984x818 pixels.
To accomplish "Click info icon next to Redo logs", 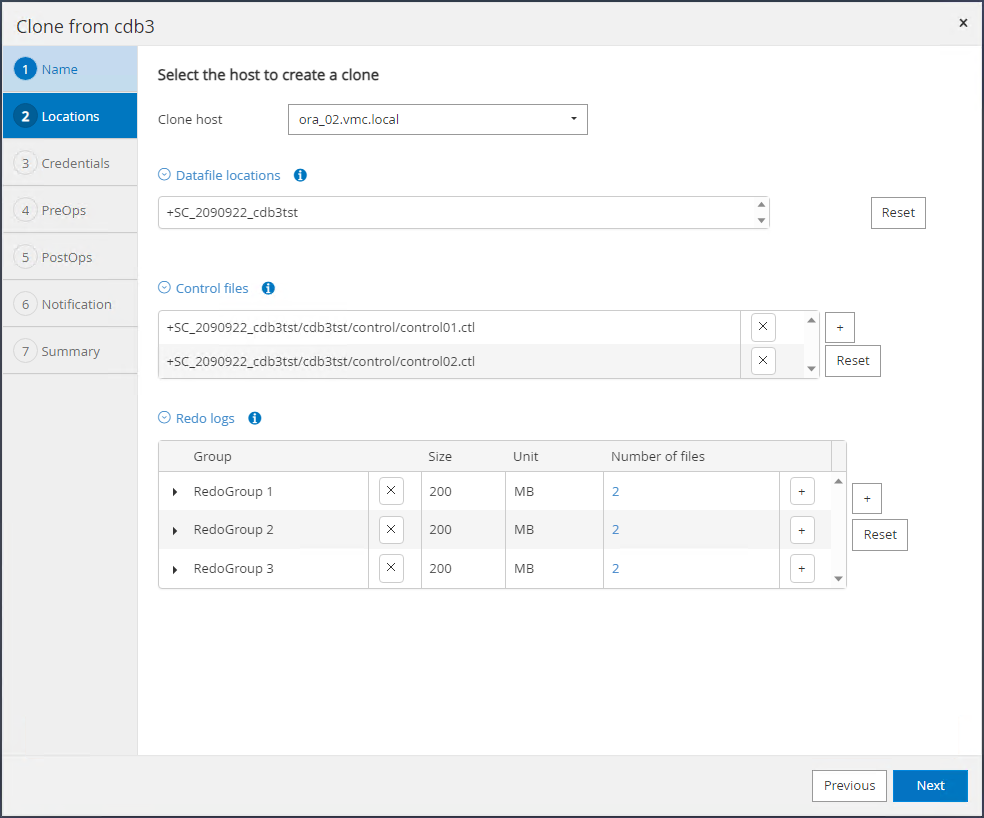I will tap(254, 418).
